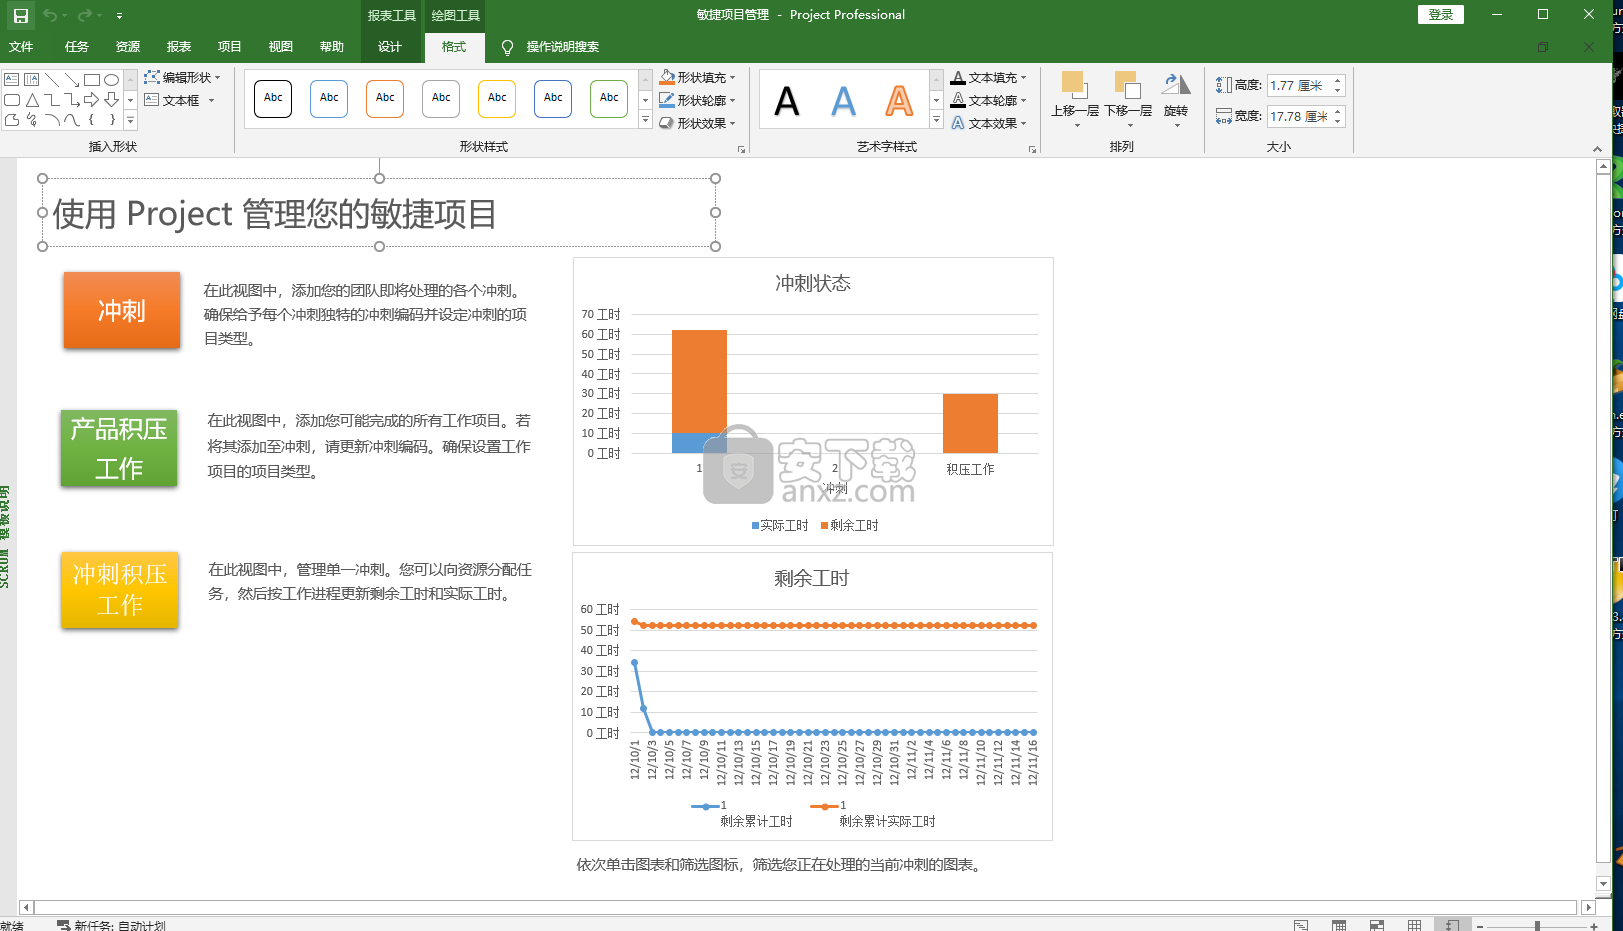Expand the shapes gallery More arrow
1623x931 pixels.
pyautogui.click(x=130, y=120)
